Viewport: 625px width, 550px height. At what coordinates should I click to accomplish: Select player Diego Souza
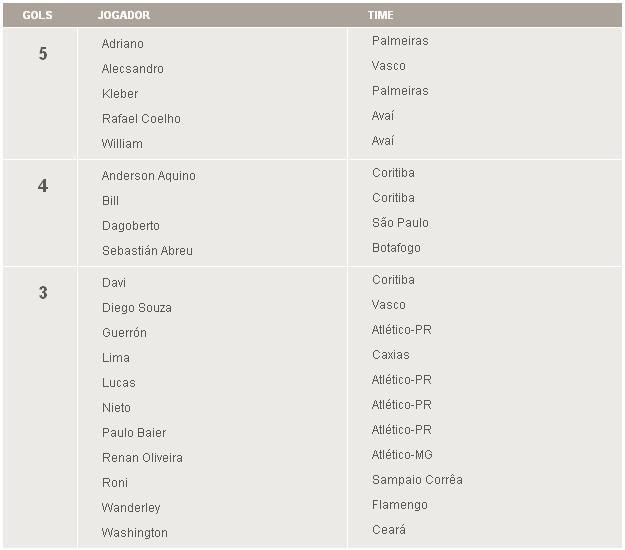click(x=136, y=308)
